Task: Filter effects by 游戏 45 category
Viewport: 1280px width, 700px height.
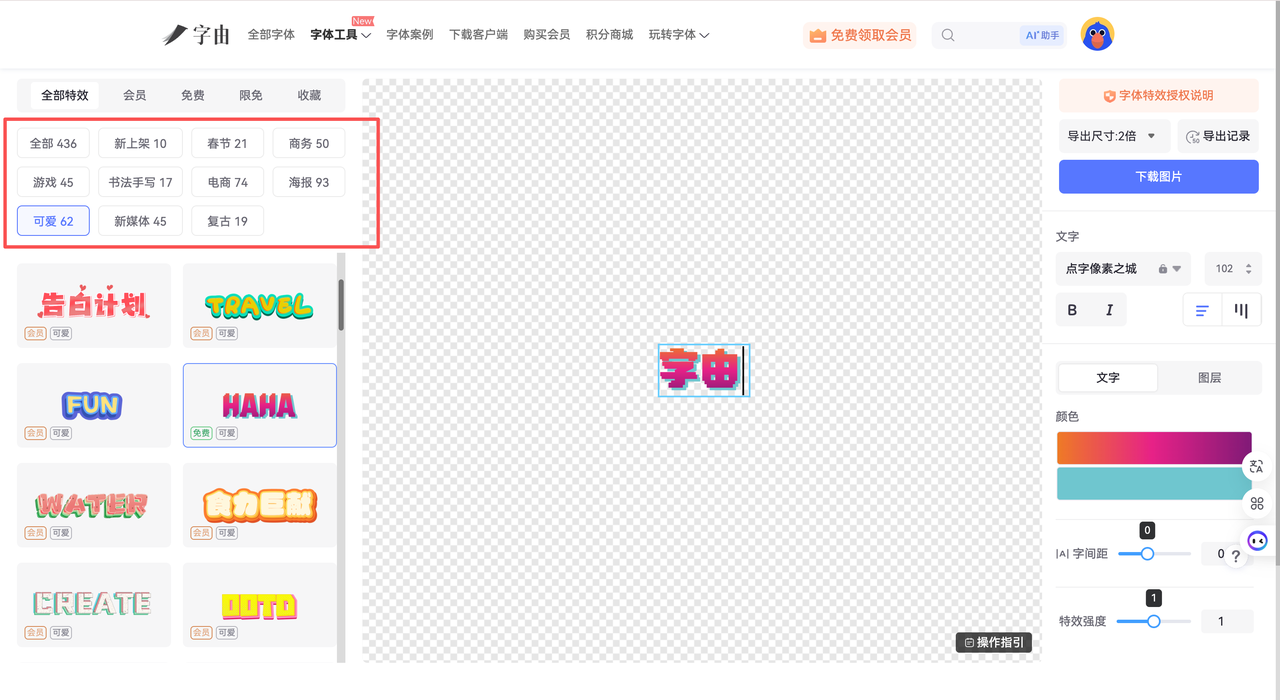Action: tap(53, 182)
